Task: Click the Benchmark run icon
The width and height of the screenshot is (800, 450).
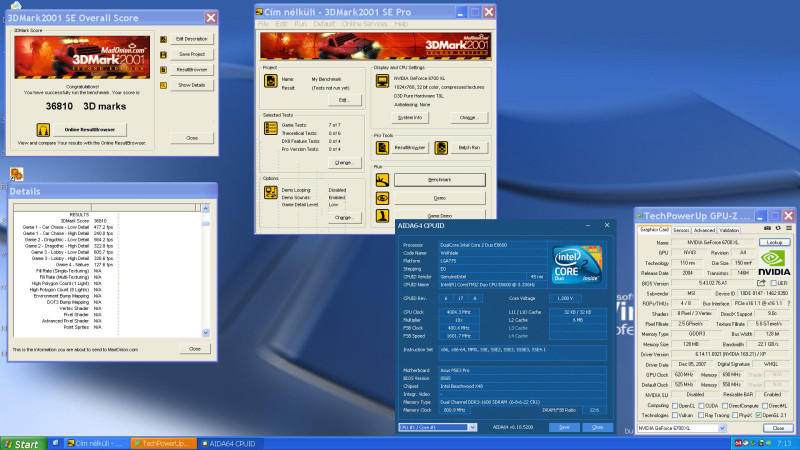Action: pyautogui.click(x=382, y=180)
